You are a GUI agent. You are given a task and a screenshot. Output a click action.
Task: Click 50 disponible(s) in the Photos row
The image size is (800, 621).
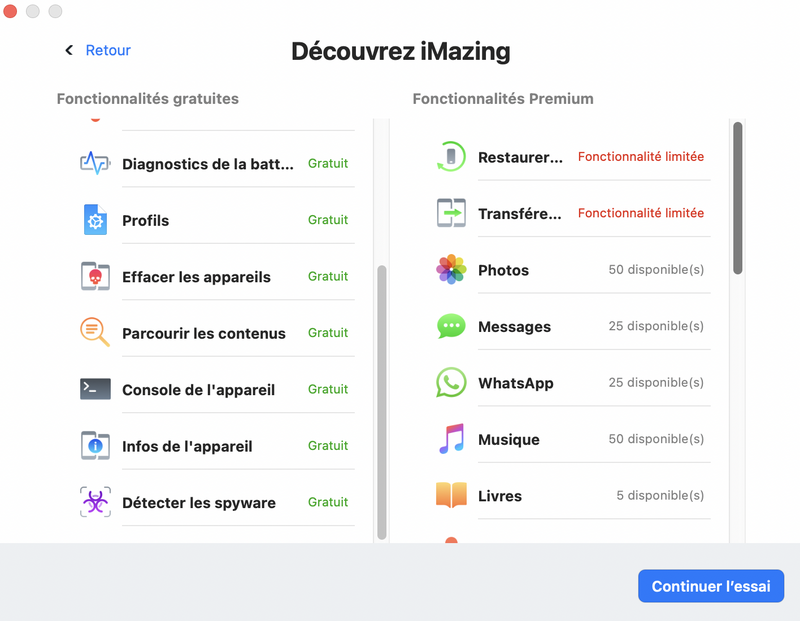pos(656,269)
